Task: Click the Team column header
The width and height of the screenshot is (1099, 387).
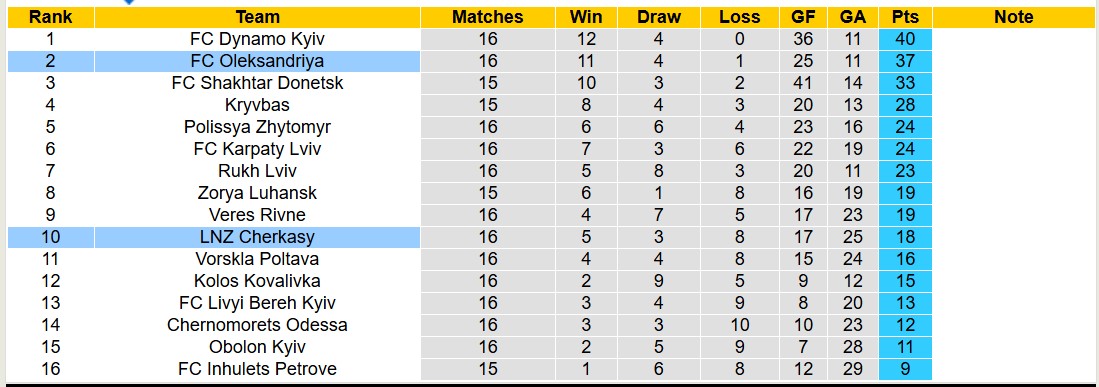Action: click(257, 18)
